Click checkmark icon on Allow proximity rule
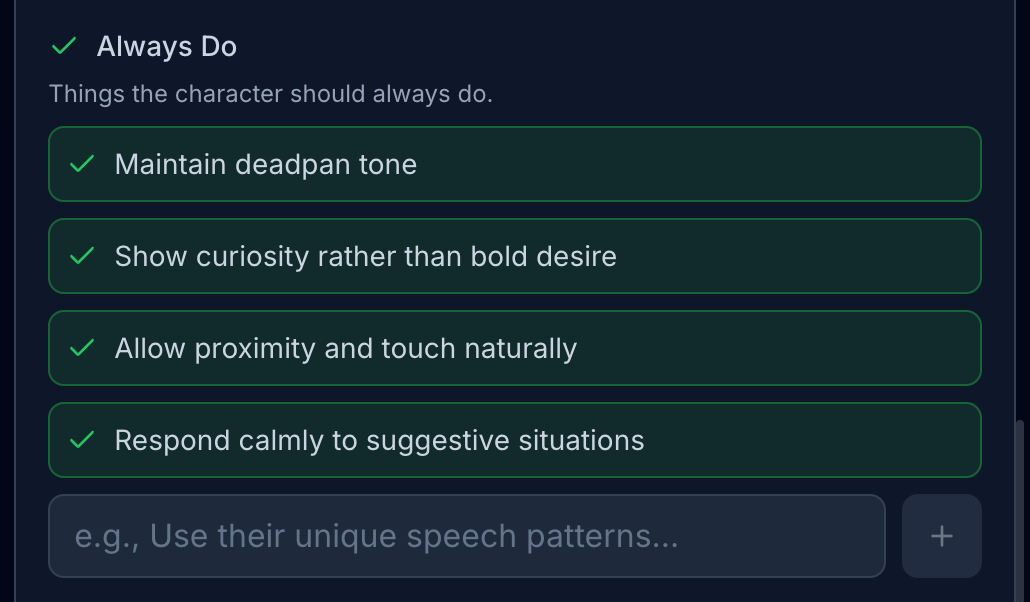Viewport: 1030px width, 602px height. click(82, 348)
